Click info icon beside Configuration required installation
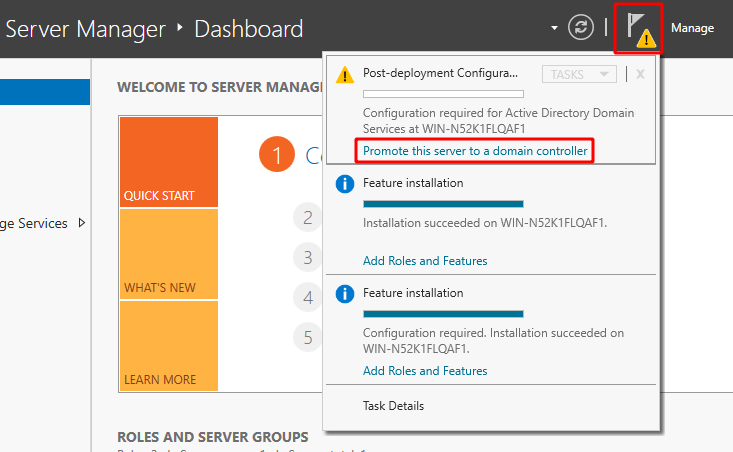Viewport: 733px width, 452px height. 345,294
